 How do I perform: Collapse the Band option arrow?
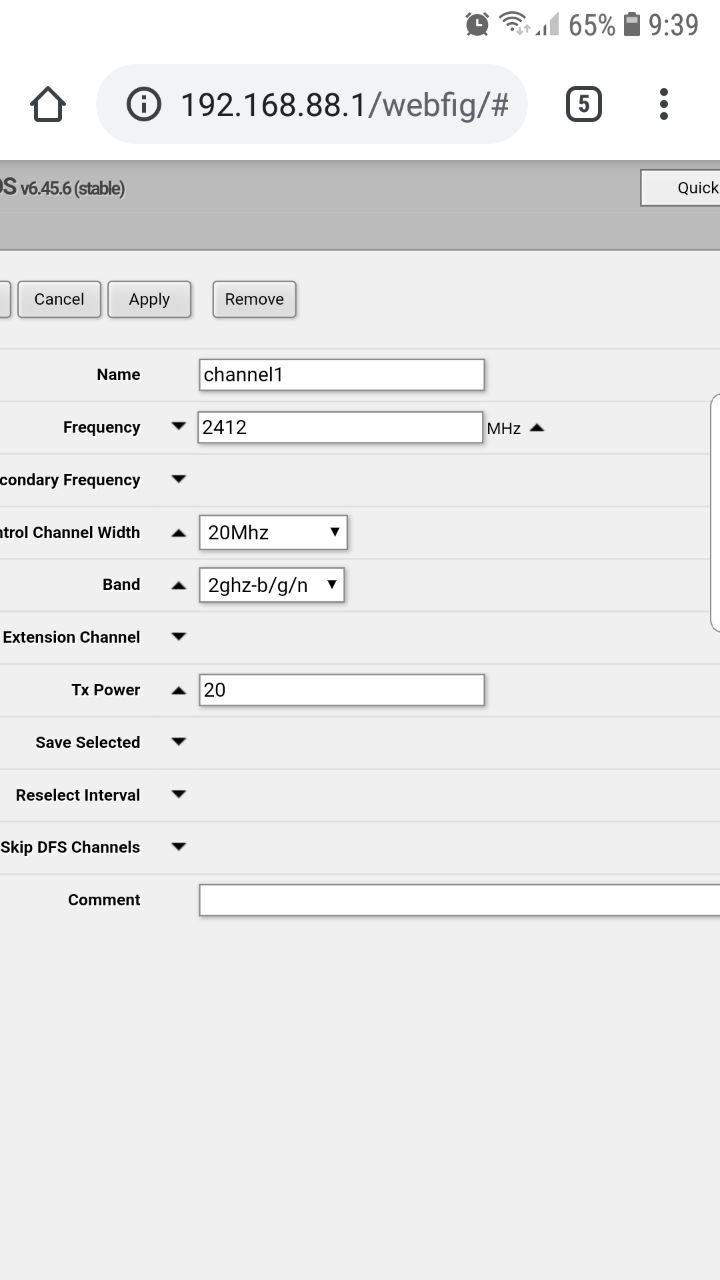point(179,585)
